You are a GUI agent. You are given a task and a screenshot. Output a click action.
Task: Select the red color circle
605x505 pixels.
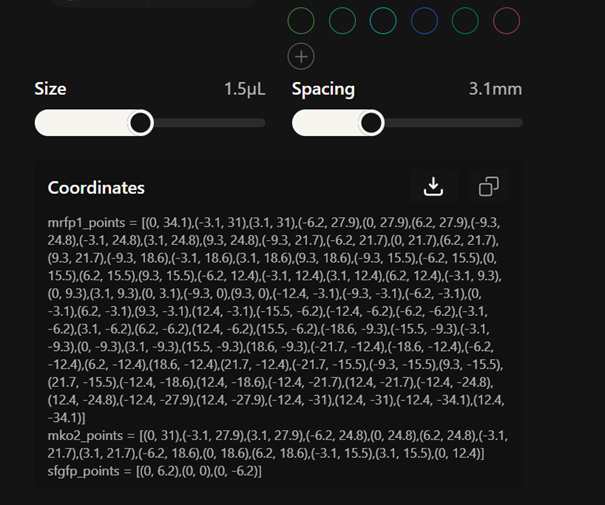507,20
